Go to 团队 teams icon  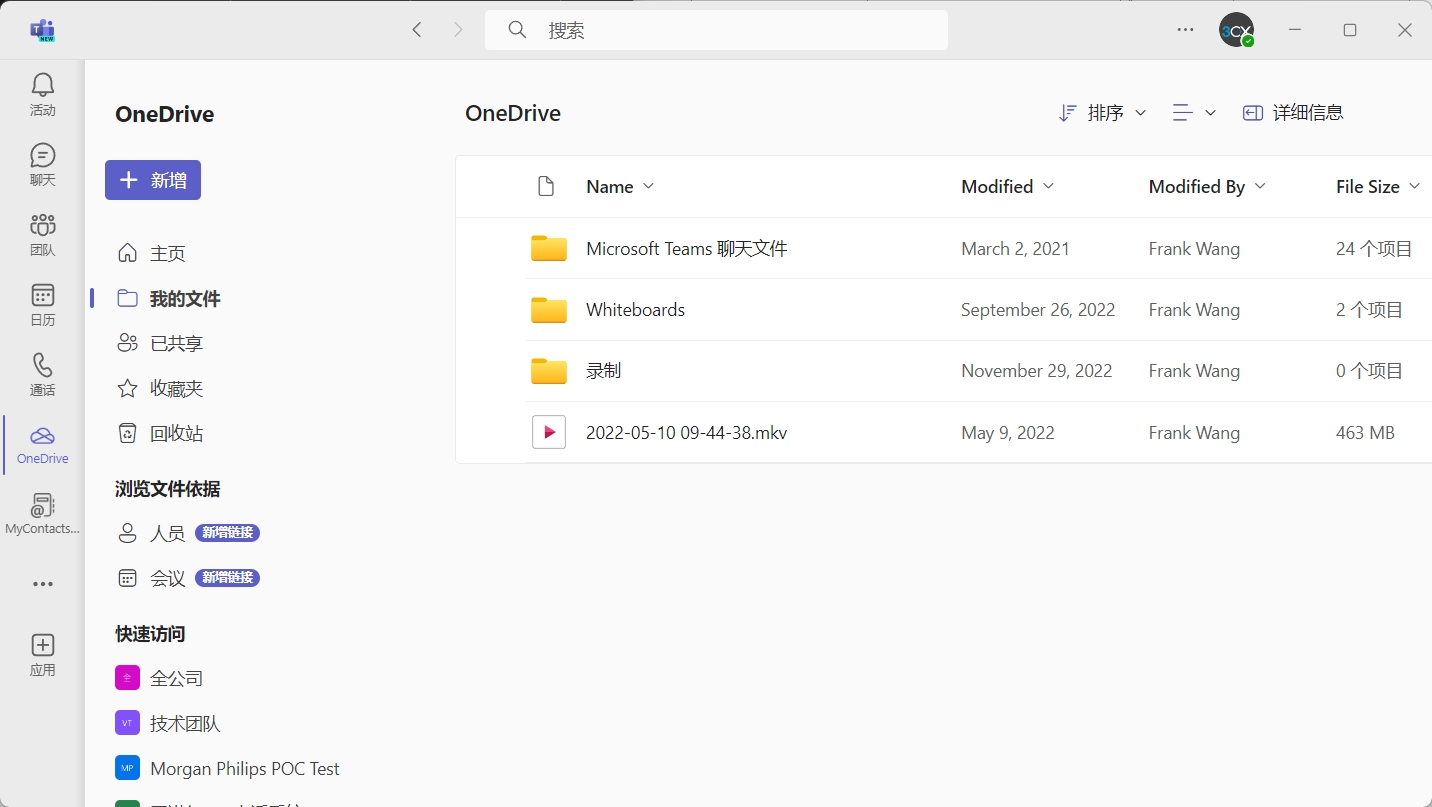click(x=42, y=234)
